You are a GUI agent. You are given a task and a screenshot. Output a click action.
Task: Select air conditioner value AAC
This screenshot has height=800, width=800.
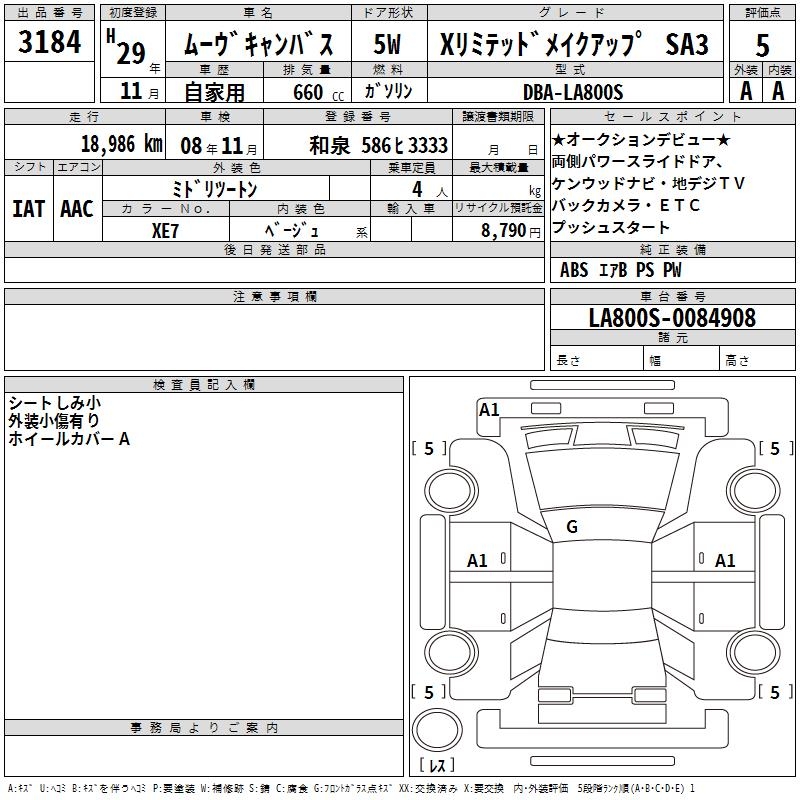tap(77, 209)
